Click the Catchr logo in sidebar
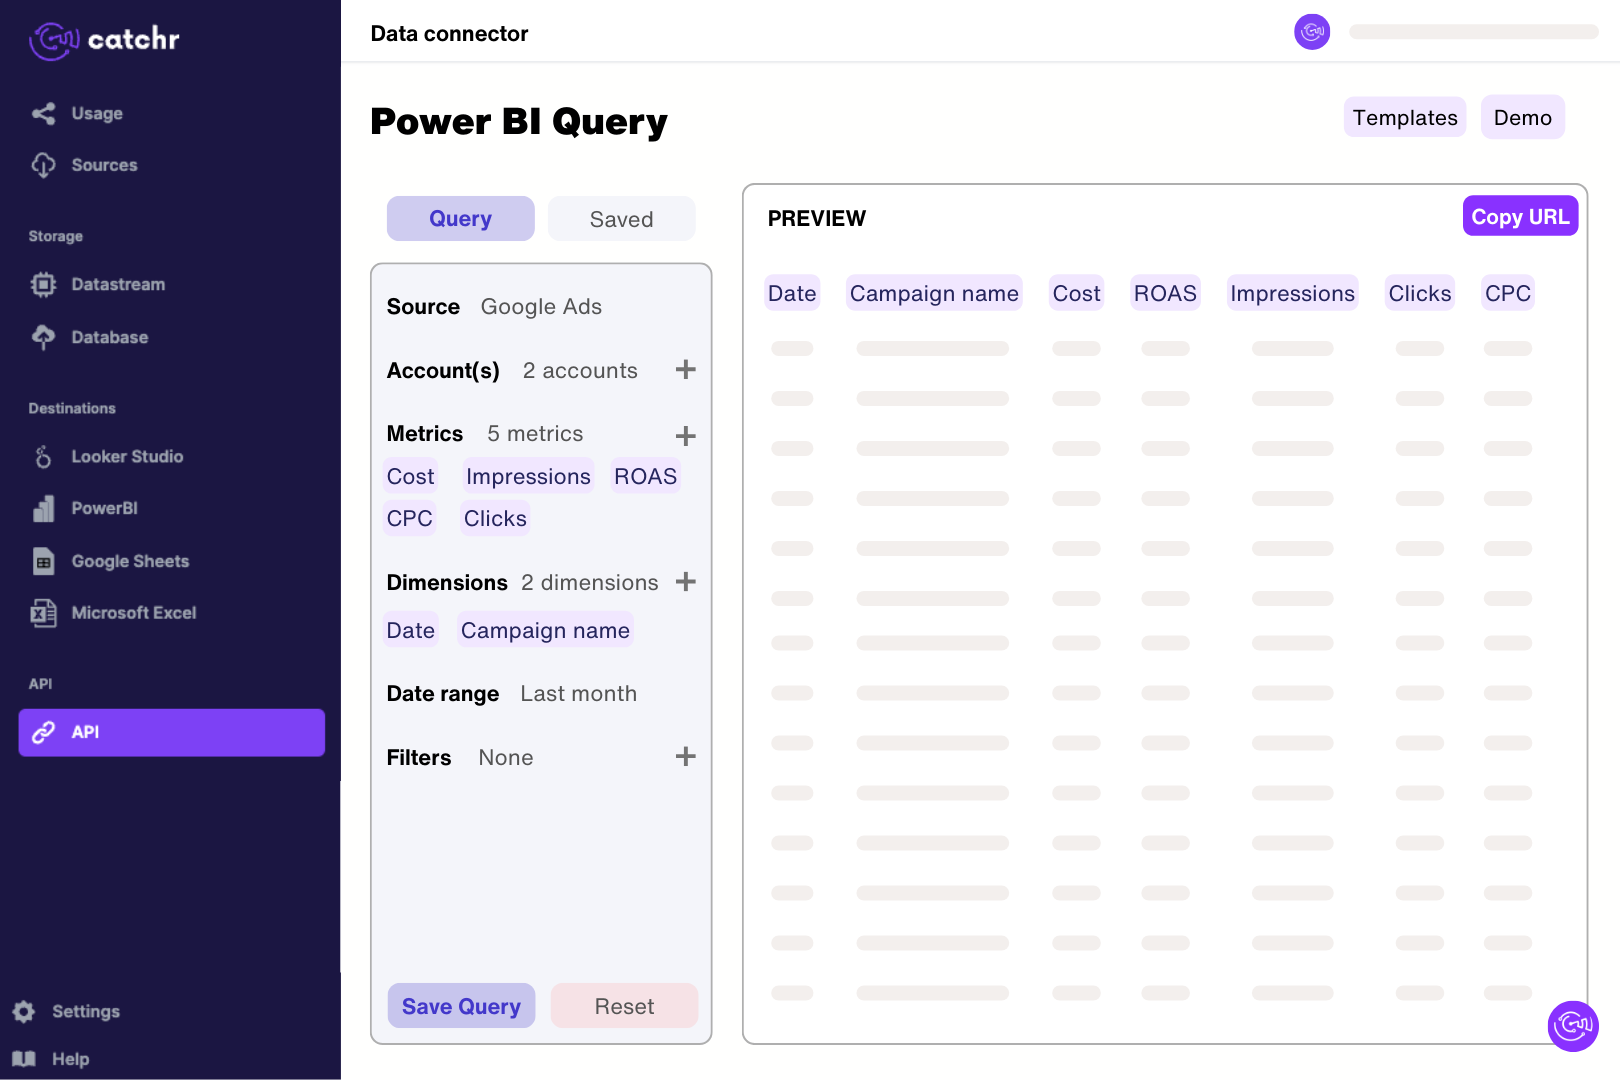 [105, 40]
